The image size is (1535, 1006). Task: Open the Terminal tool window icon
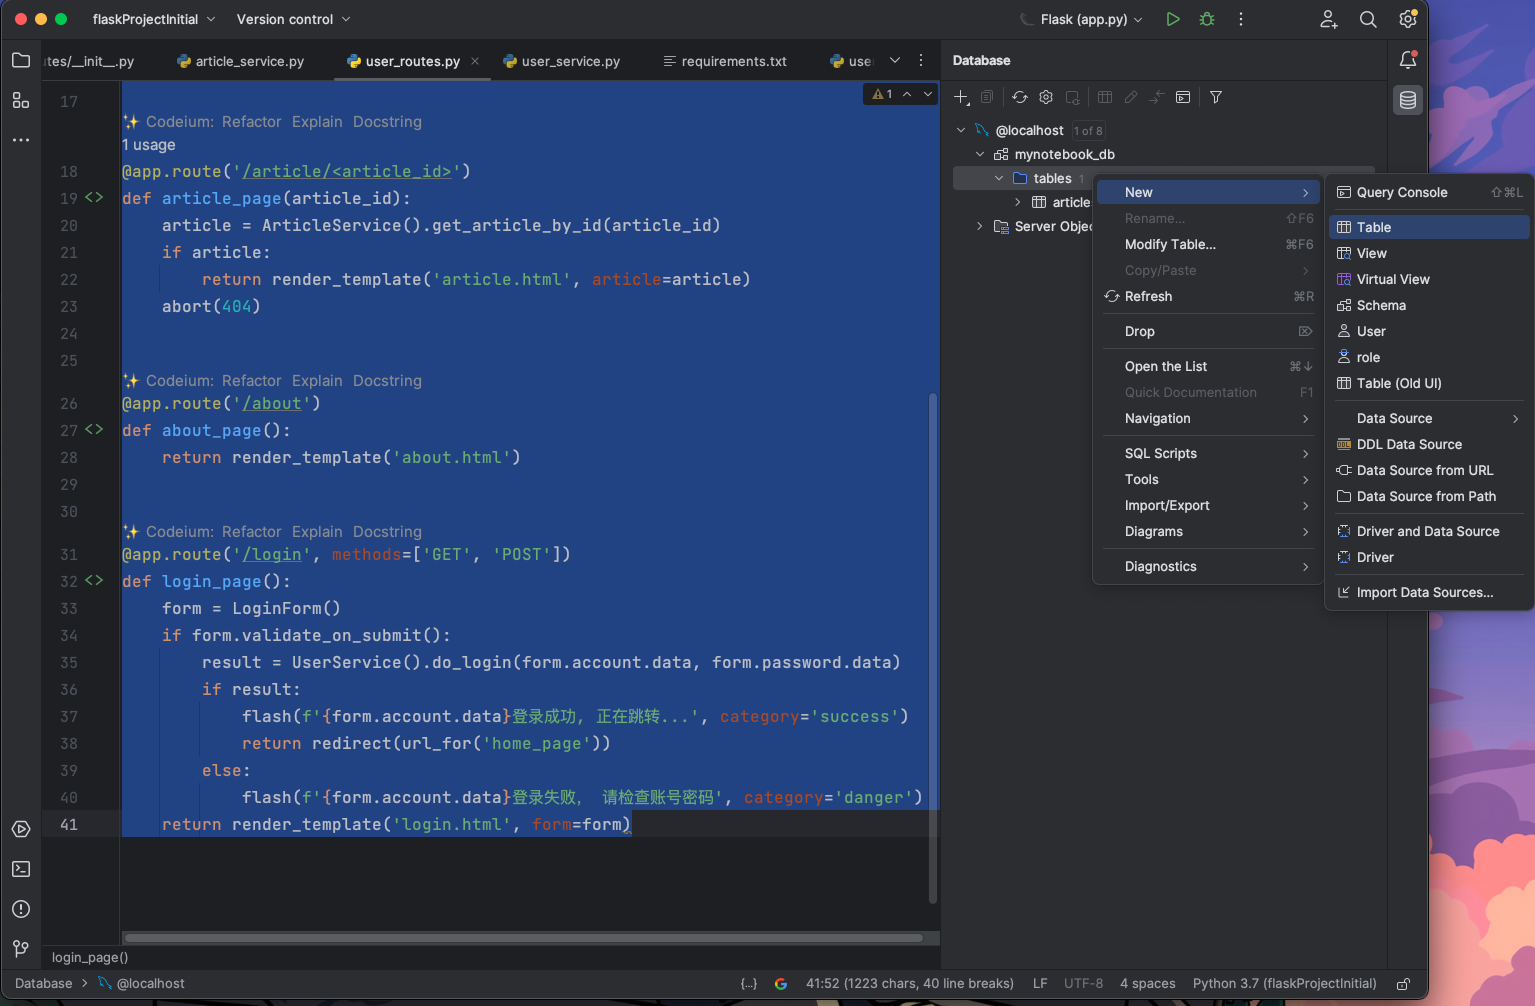pos(21,869)
